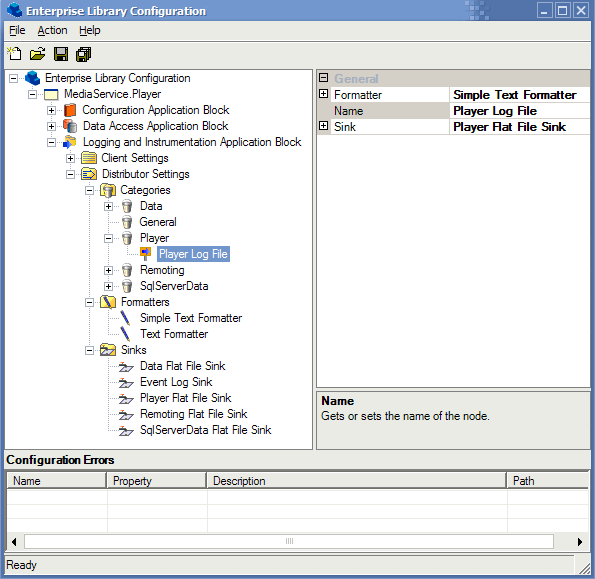Click the Event Log Sink icon
Screen dimensions: 595x579
point(126,383)
